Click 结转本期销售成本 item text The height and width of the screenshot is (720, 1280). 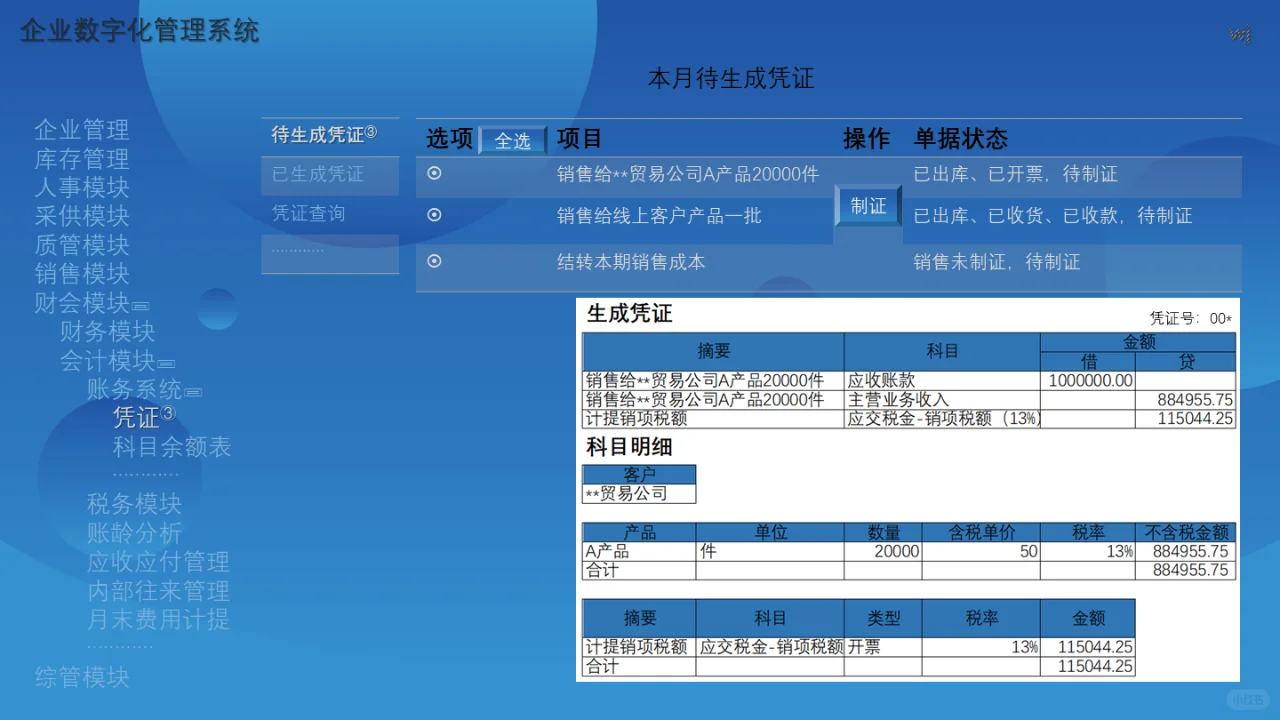point(631,262)
